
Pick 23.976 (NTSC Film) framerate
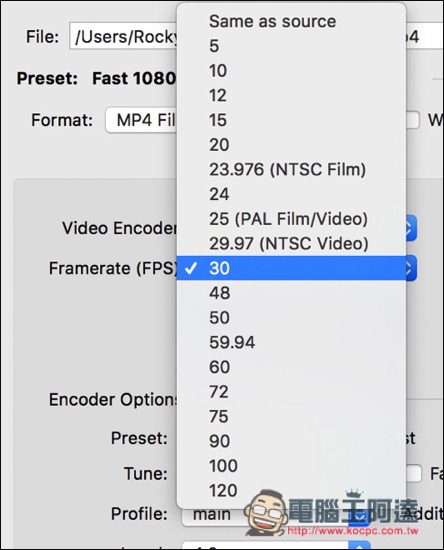(x=291, y=169)
